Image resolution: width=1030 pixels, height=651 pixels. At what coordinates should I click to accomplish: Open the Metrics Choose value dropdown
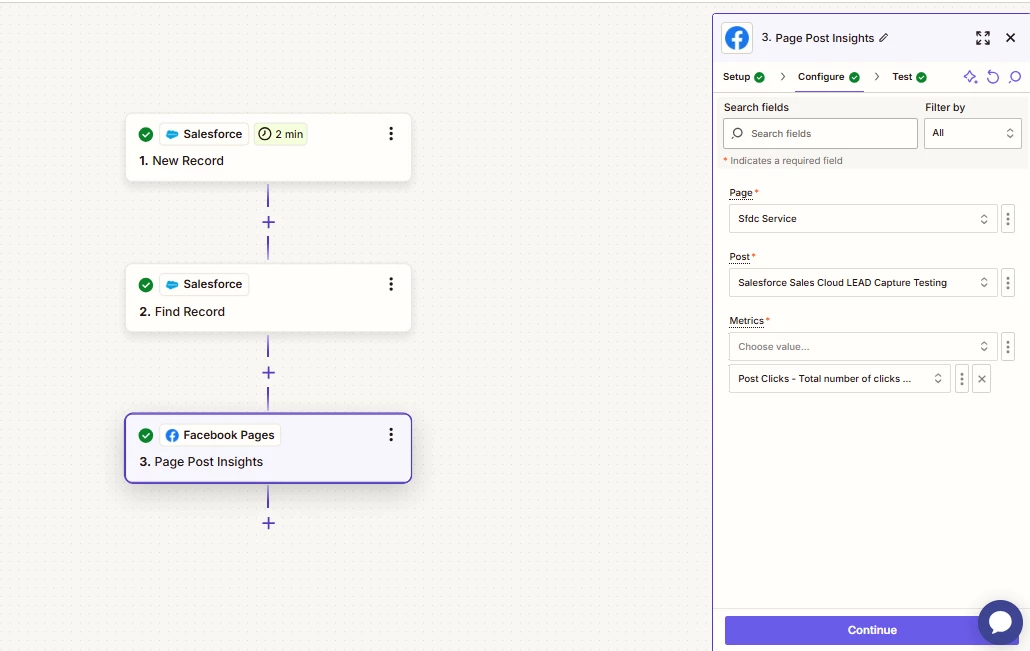pos(863,347)
